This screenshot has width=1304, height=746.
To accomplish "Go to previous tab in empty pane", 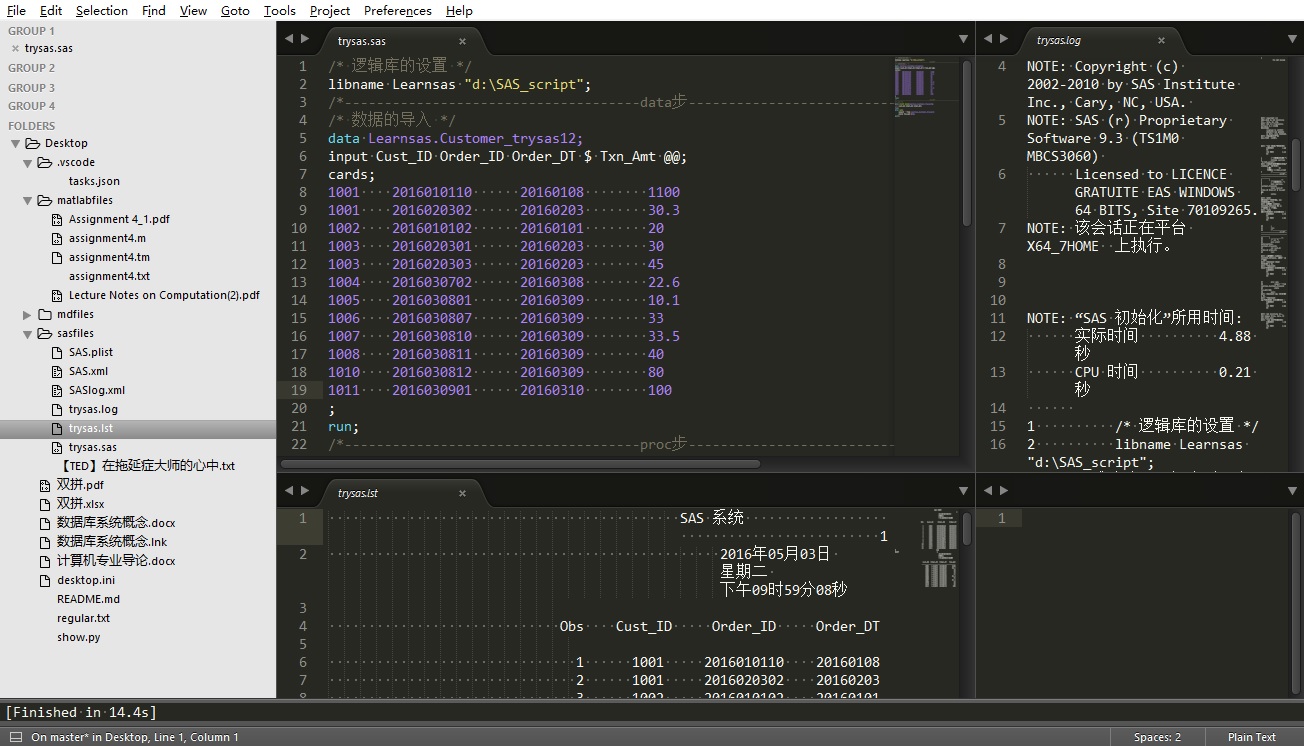I will pos(987,491).
